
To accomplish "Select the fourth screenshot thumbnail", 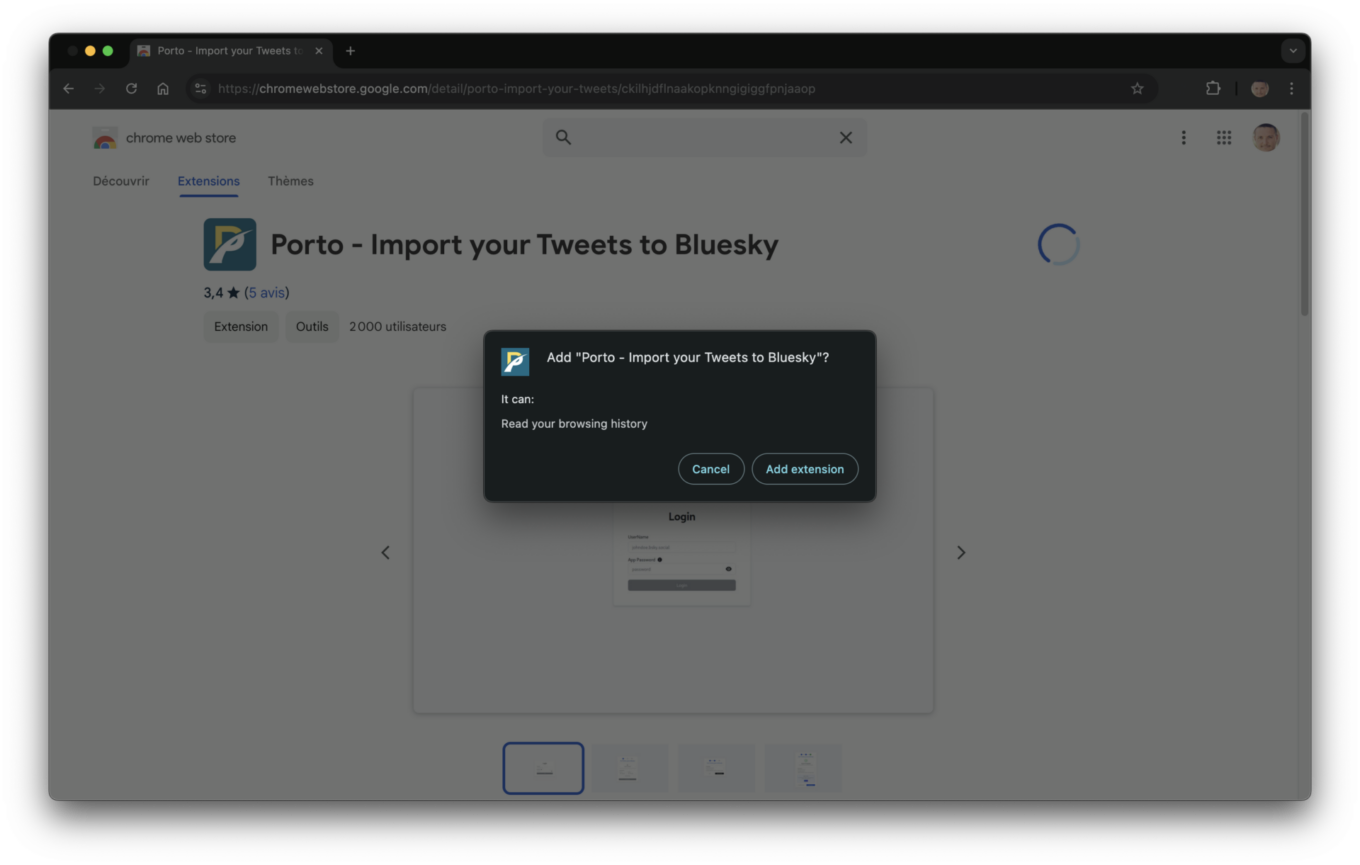I will point(804,768).
